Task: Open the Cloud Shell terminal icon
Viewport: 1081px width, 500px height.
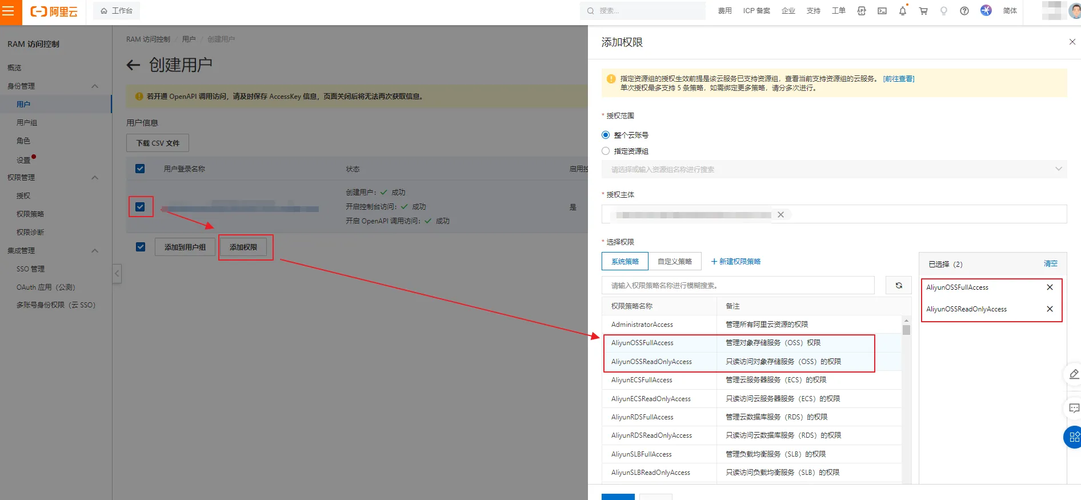Action: [882, 11]
